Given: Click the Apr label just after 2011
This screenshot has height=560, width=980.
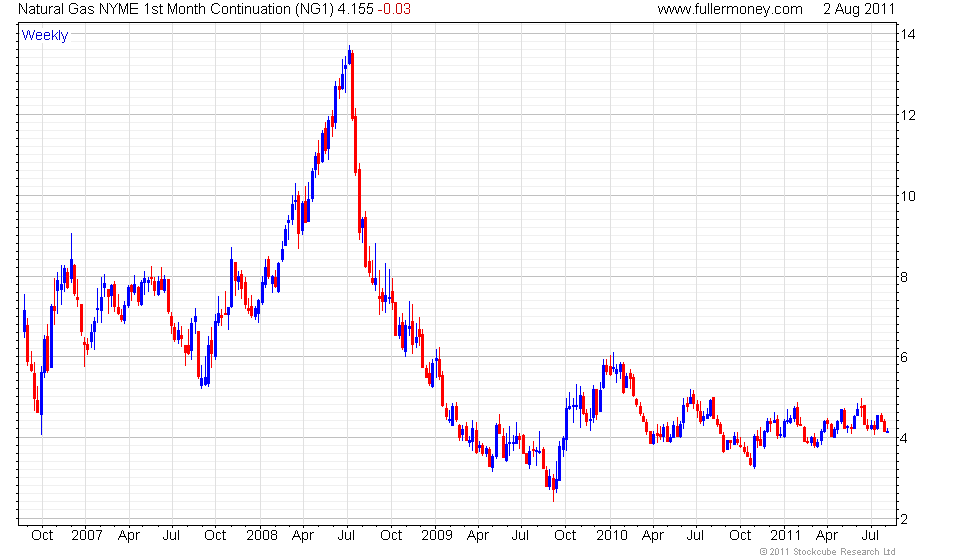Looking at the screenshot, I should click(x=827, y=536).
